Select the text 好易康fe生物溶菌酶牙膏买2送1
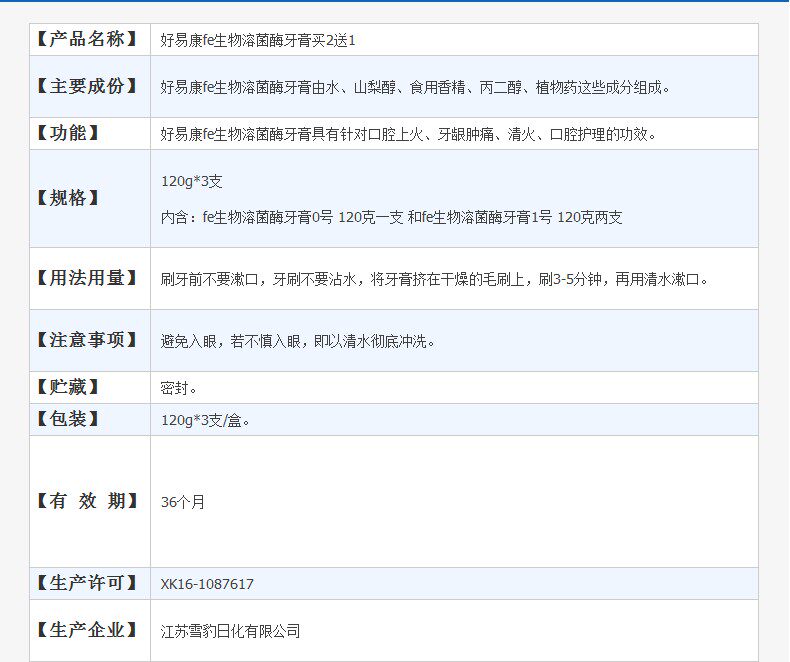This screenshot has width=790, height=662. point(258,40)
